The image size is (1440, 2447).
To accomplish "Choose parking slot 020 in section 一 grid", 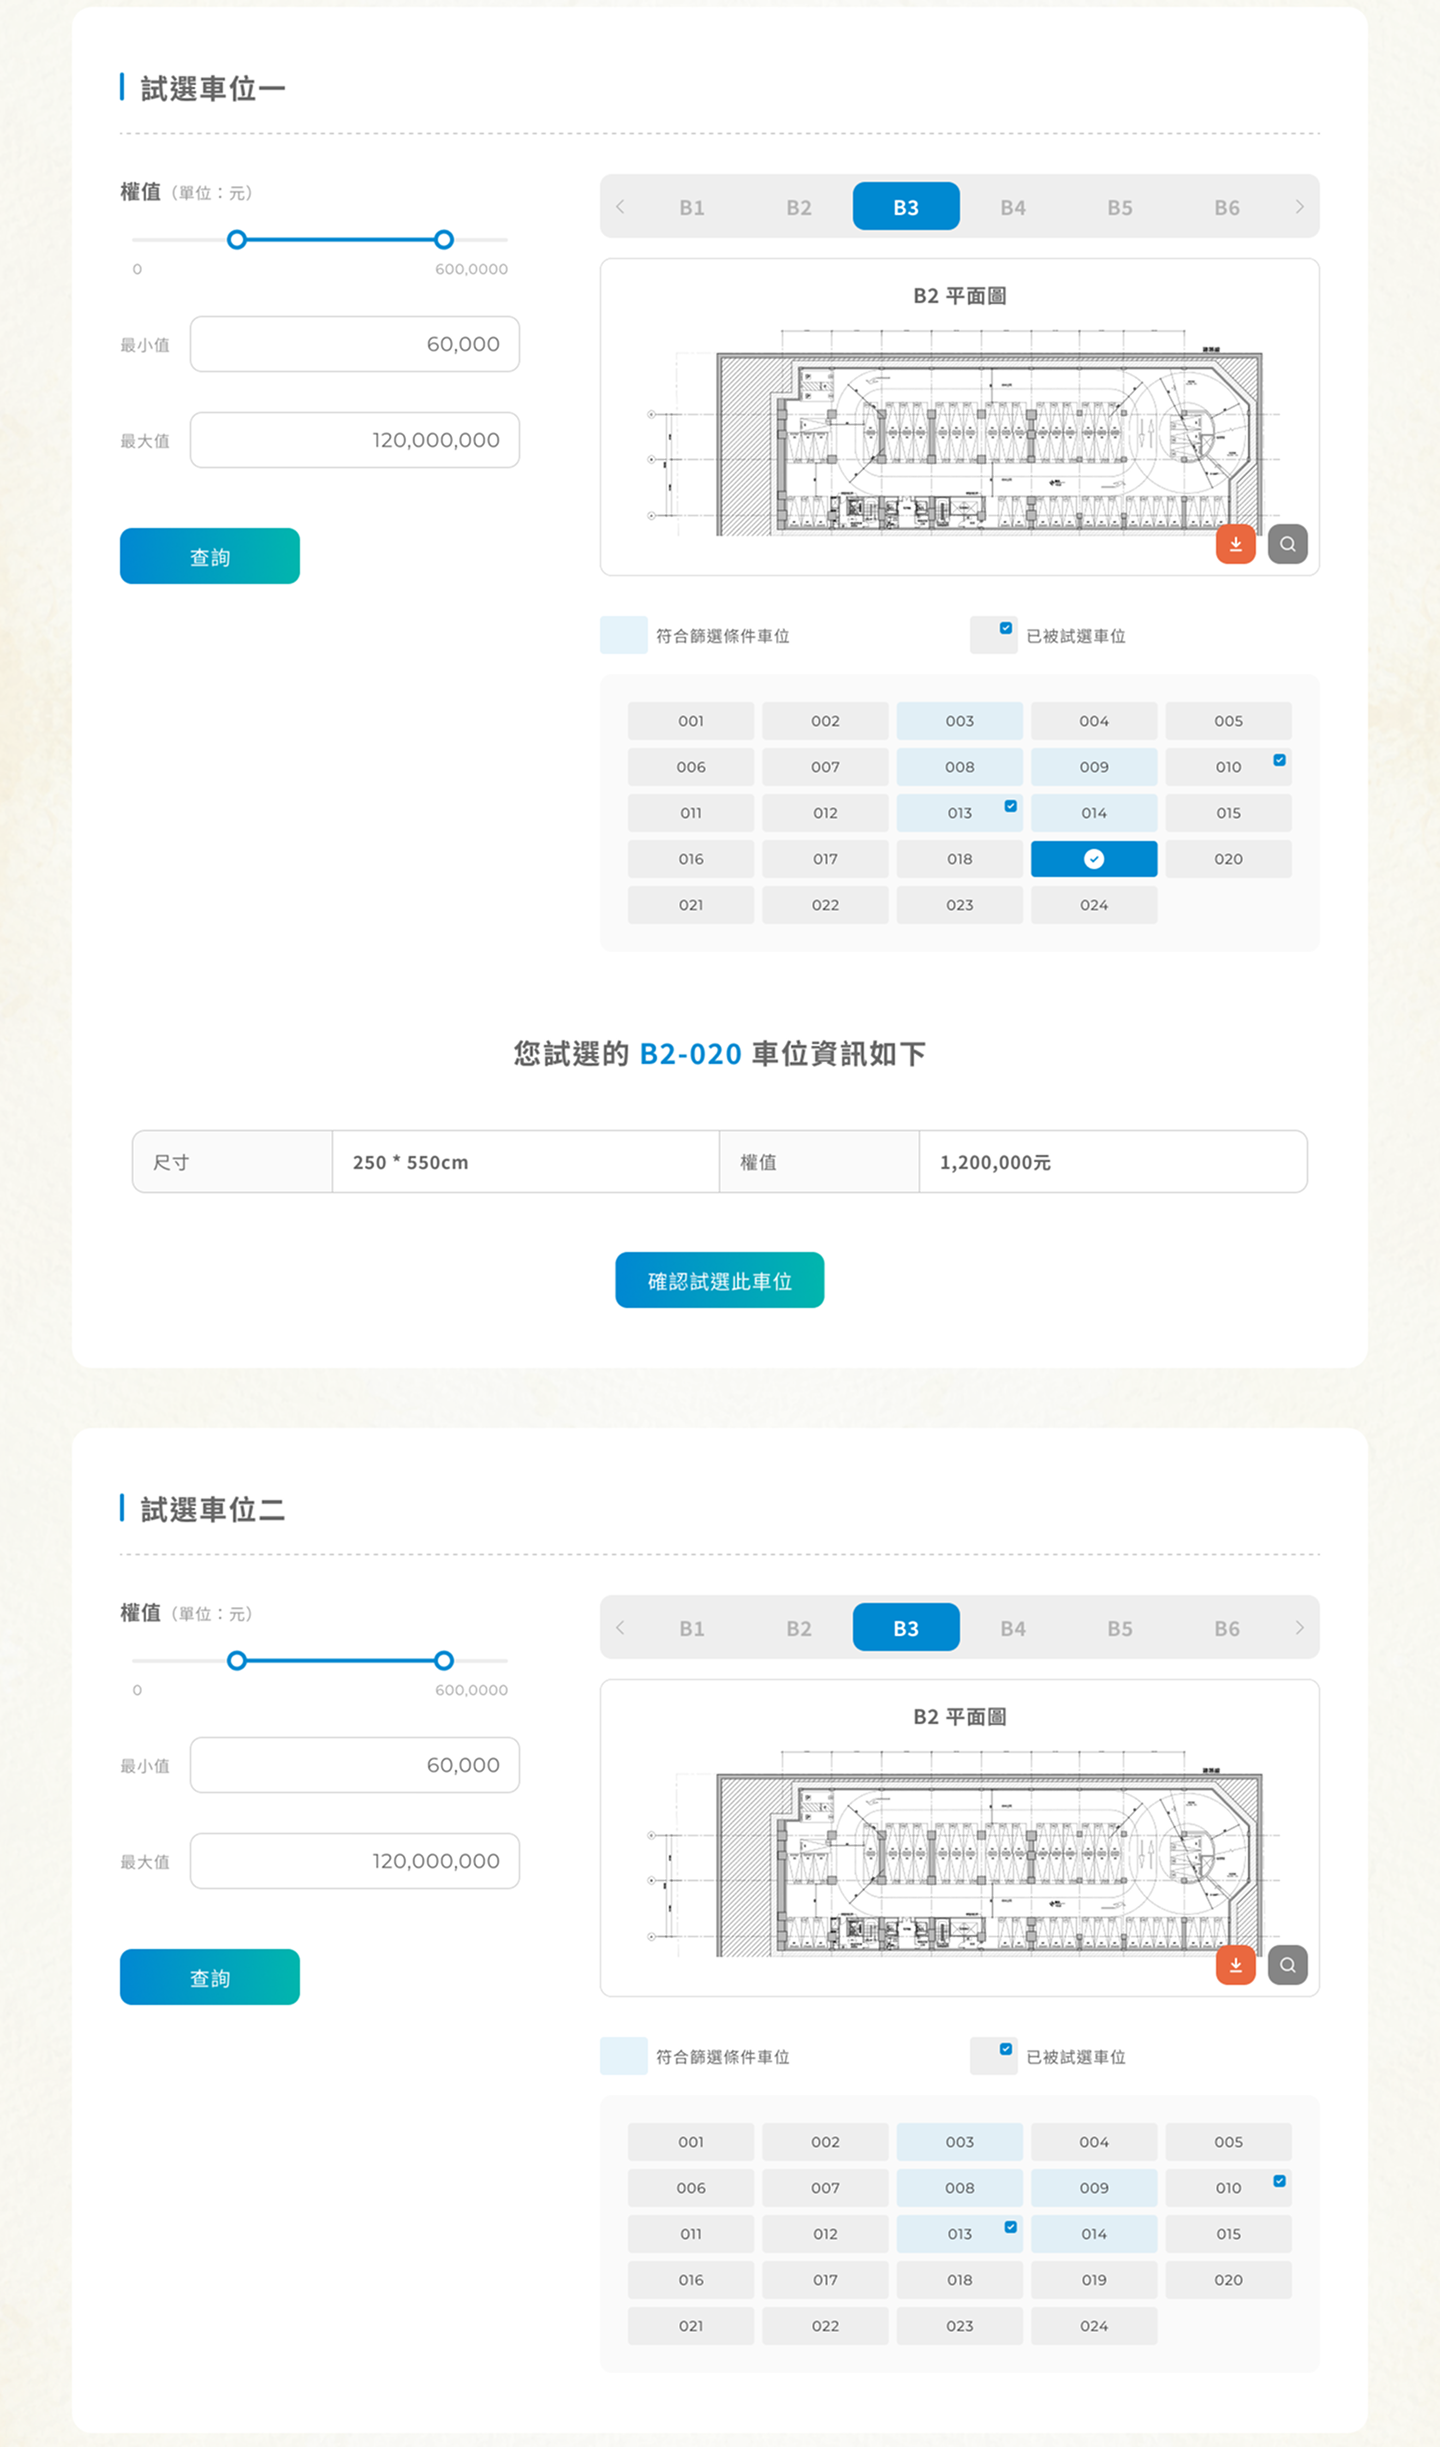I will point(1228,859).
